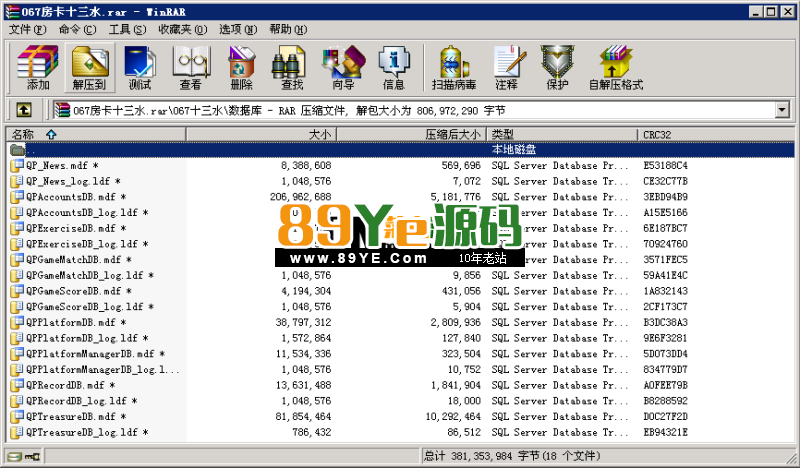Click the key icon in status bar
The image size is (800, 468).
[32, 456]
